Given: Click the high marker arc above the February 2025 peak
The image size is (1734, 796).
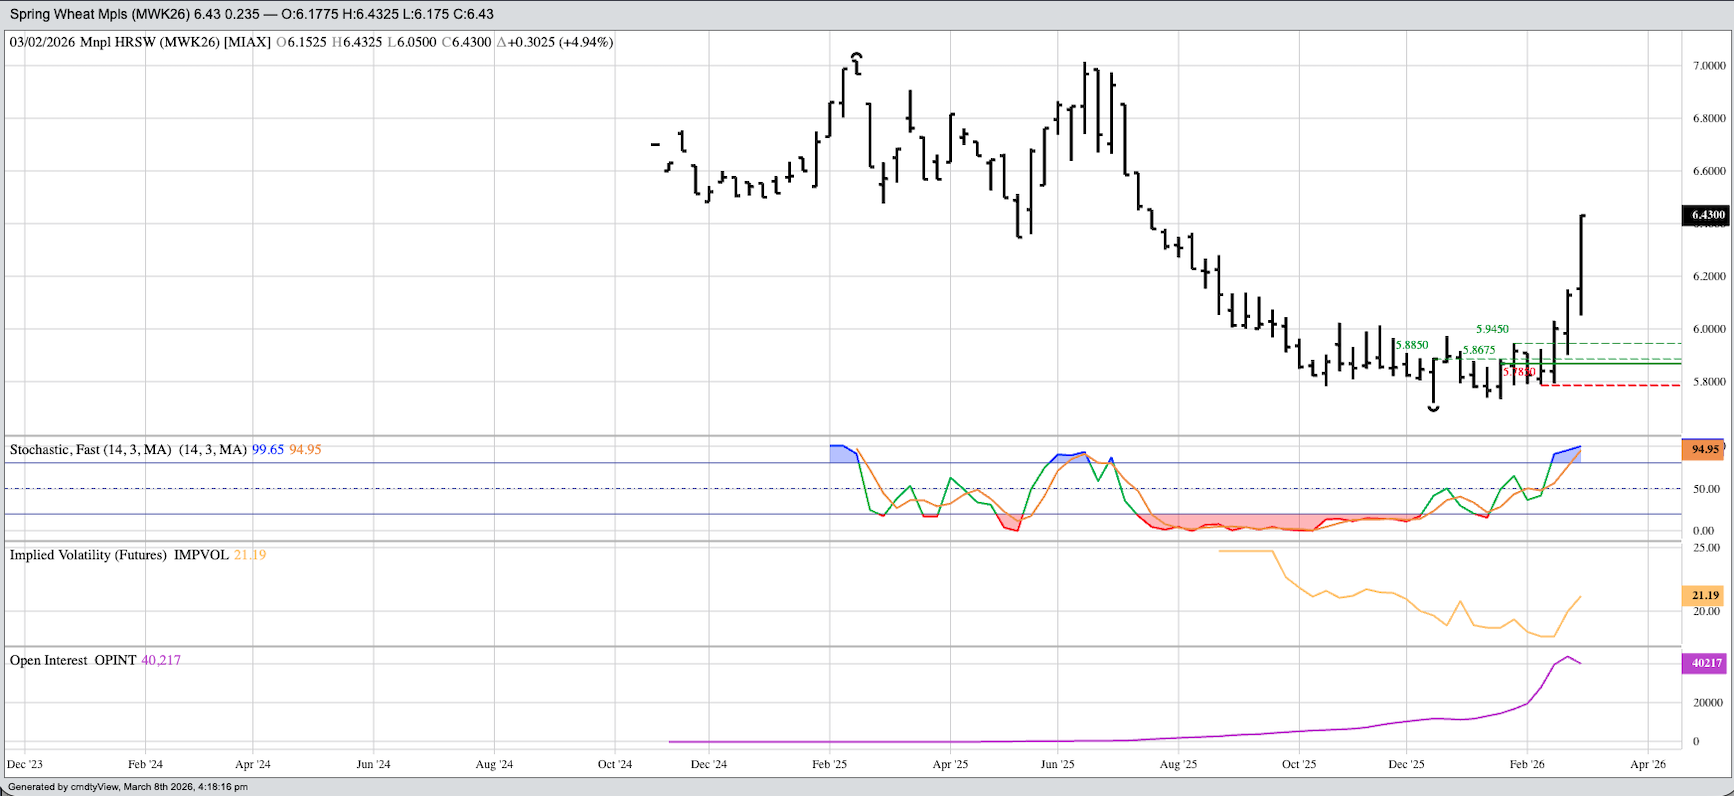Looking at the screenshot, I should [x=856, y=55].
